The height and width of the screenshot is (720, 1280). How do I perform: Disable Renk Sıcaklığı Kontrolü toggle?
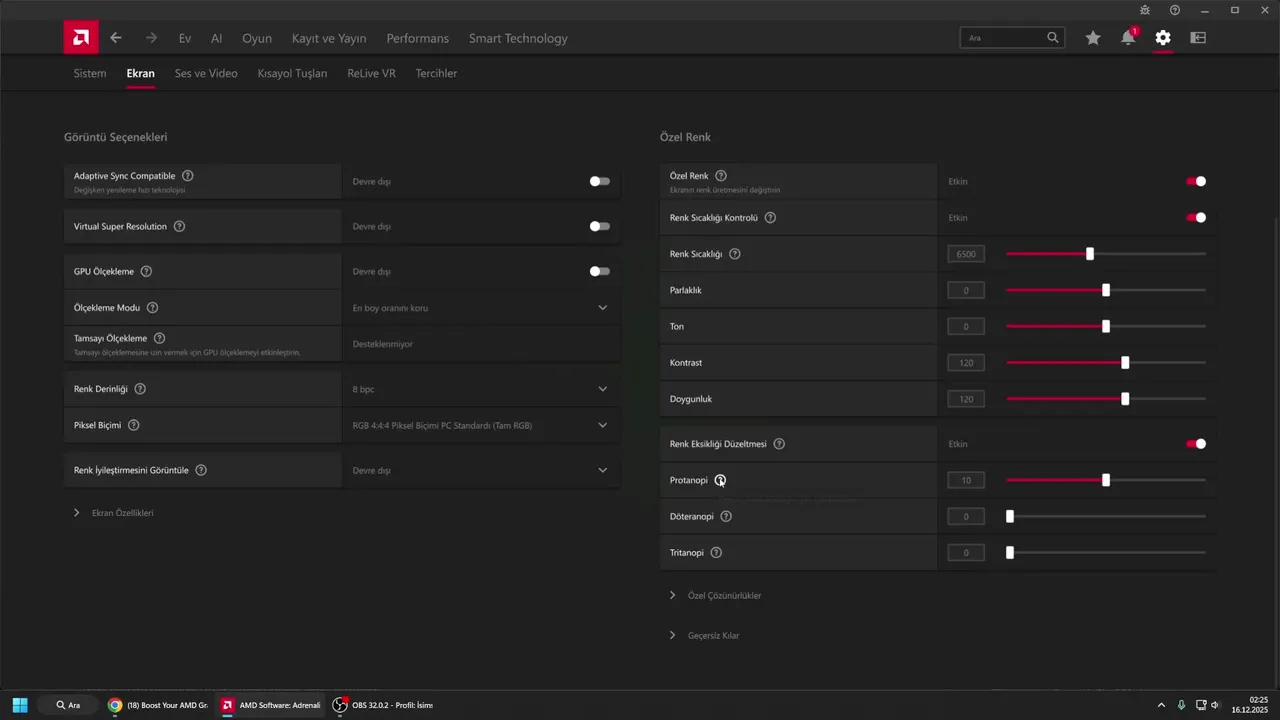(1196, 217)
